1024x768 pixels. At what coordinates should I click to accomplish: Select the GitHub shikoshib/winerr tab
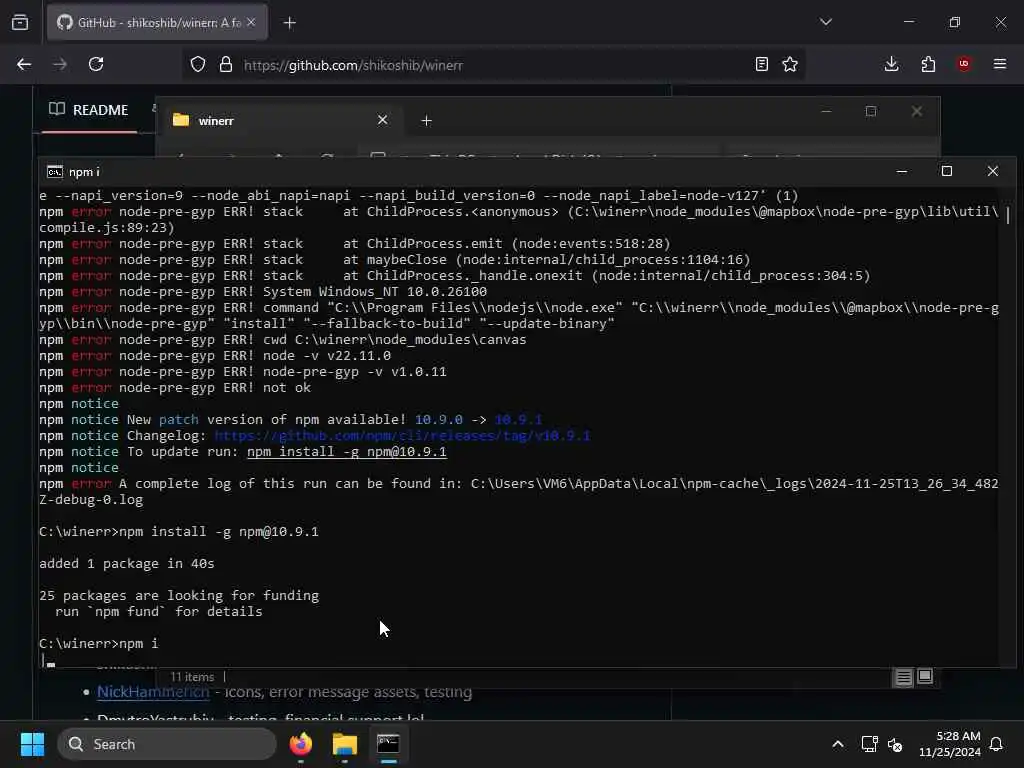coord(157,22)
